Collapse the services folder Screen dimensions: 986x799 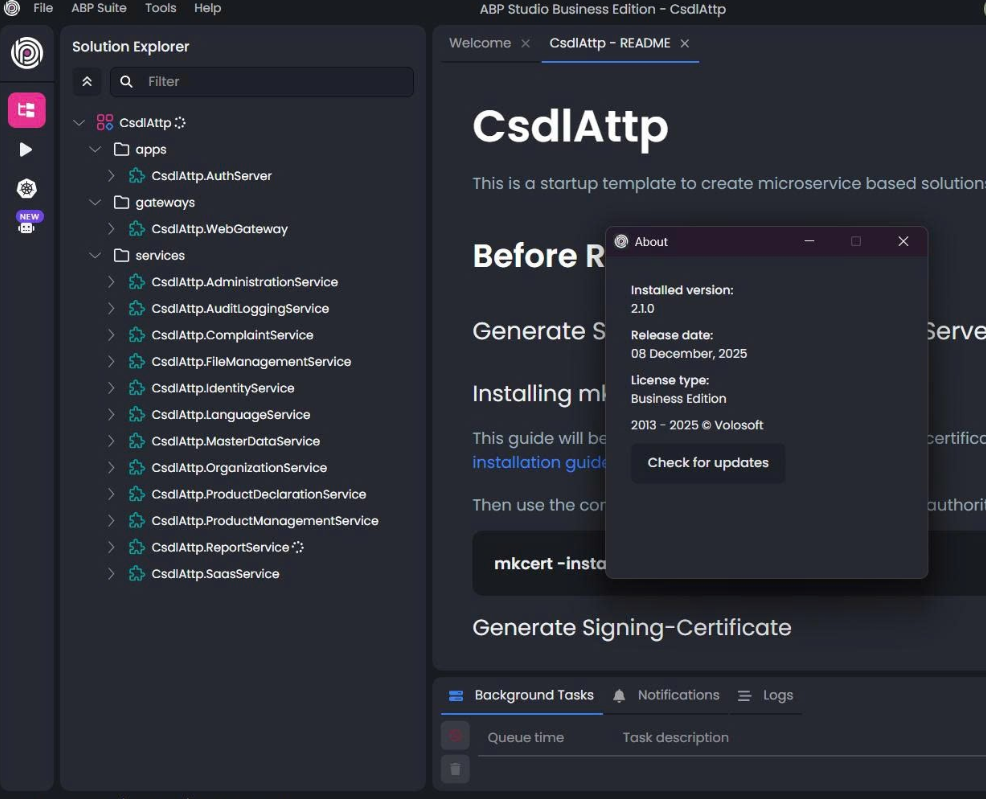tap(95, 255)
